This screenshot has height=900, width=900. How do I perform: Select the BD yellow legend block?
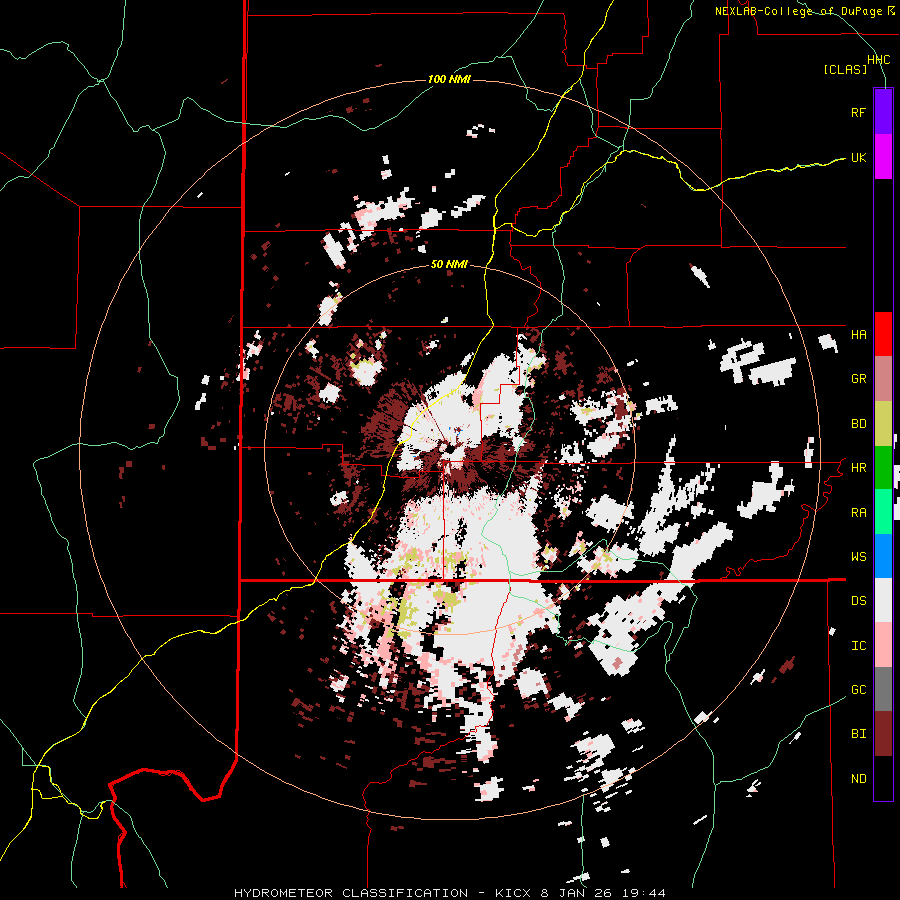pyautogui.click(x=883, y=424)
